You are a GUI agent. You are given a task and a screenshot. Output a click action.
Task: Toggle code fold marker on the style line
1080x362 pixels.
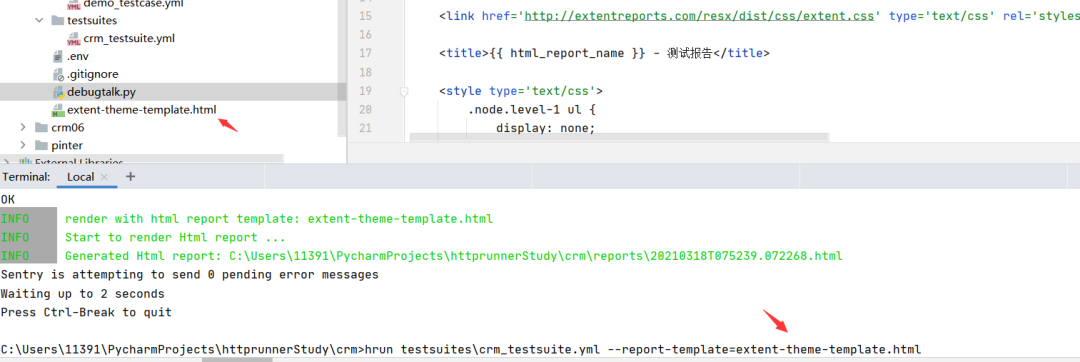tap(404, 91)
